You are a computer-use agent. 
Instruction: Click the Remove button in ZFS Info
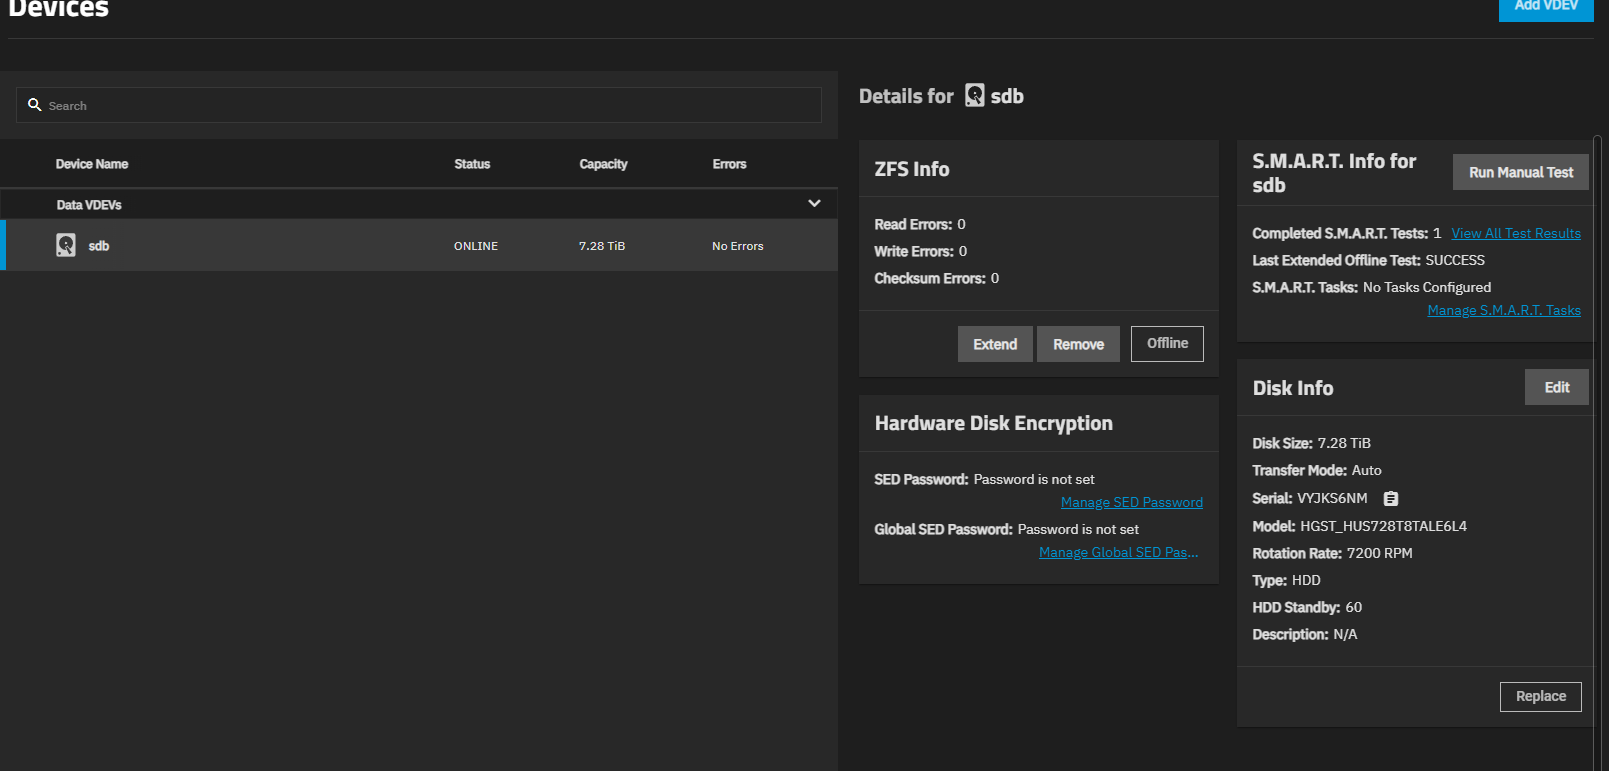(1078, 344)
